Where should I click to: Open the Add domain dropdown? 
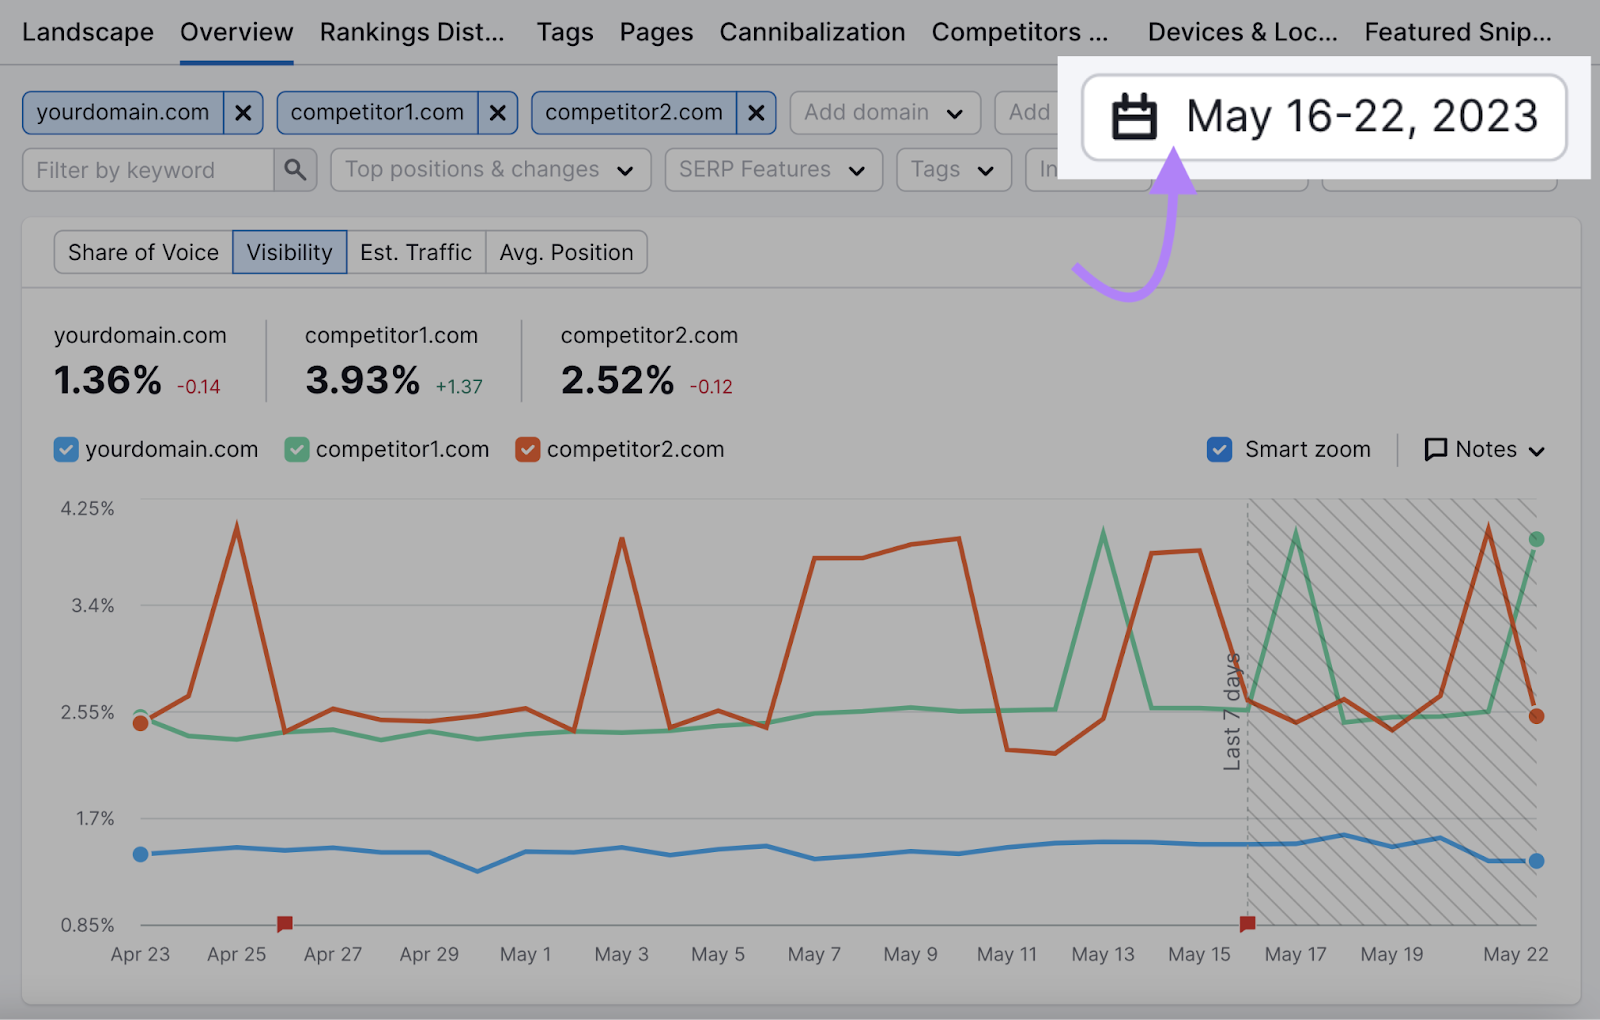pyautogui.click(x=884, y=112)
